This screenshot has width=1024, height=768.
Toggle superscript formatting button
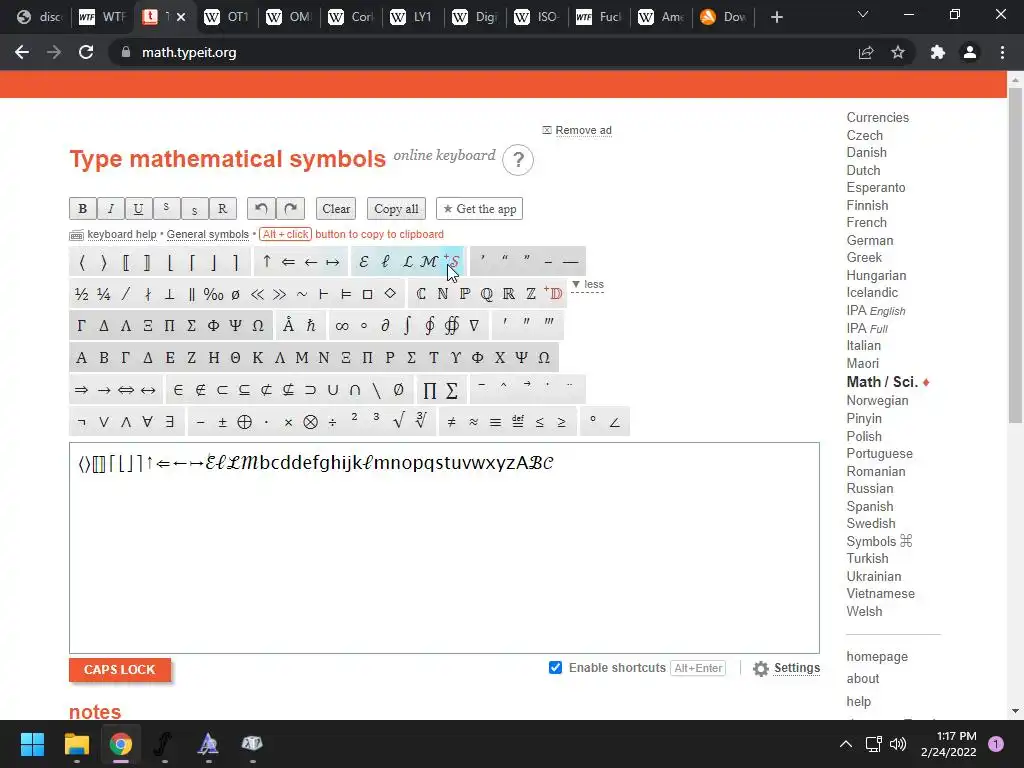point(167,209)
